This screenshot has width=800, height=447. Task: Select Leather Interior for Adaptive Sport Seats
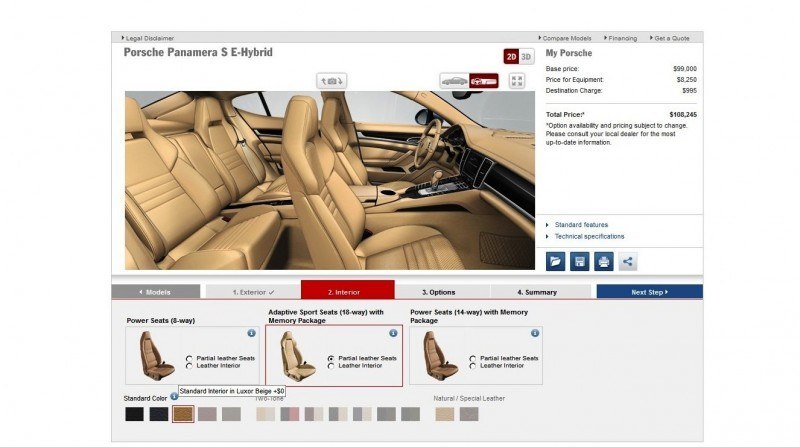pos(331,366)
